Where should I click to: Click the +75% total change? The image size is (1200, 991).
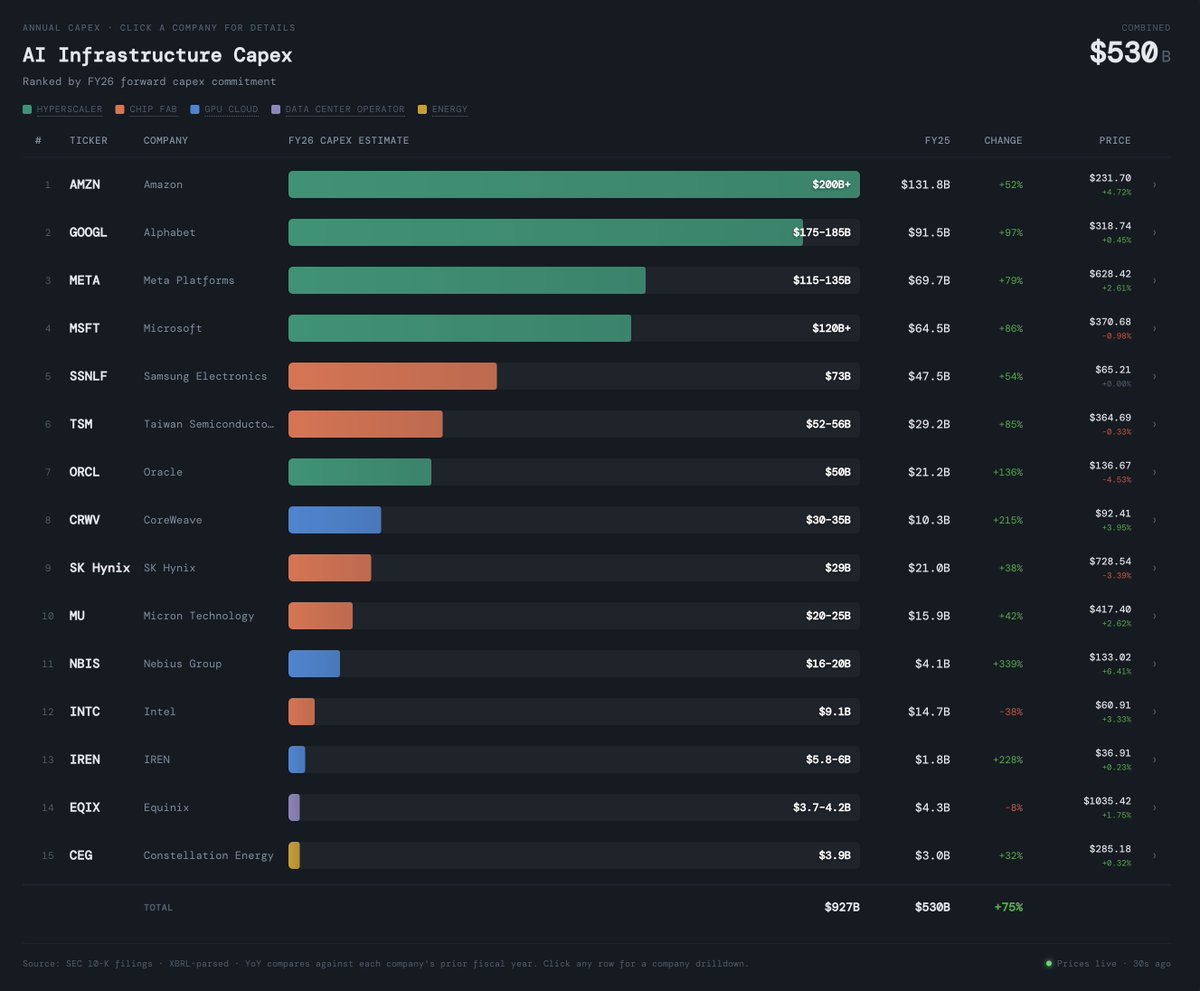tap(1008, 907)
